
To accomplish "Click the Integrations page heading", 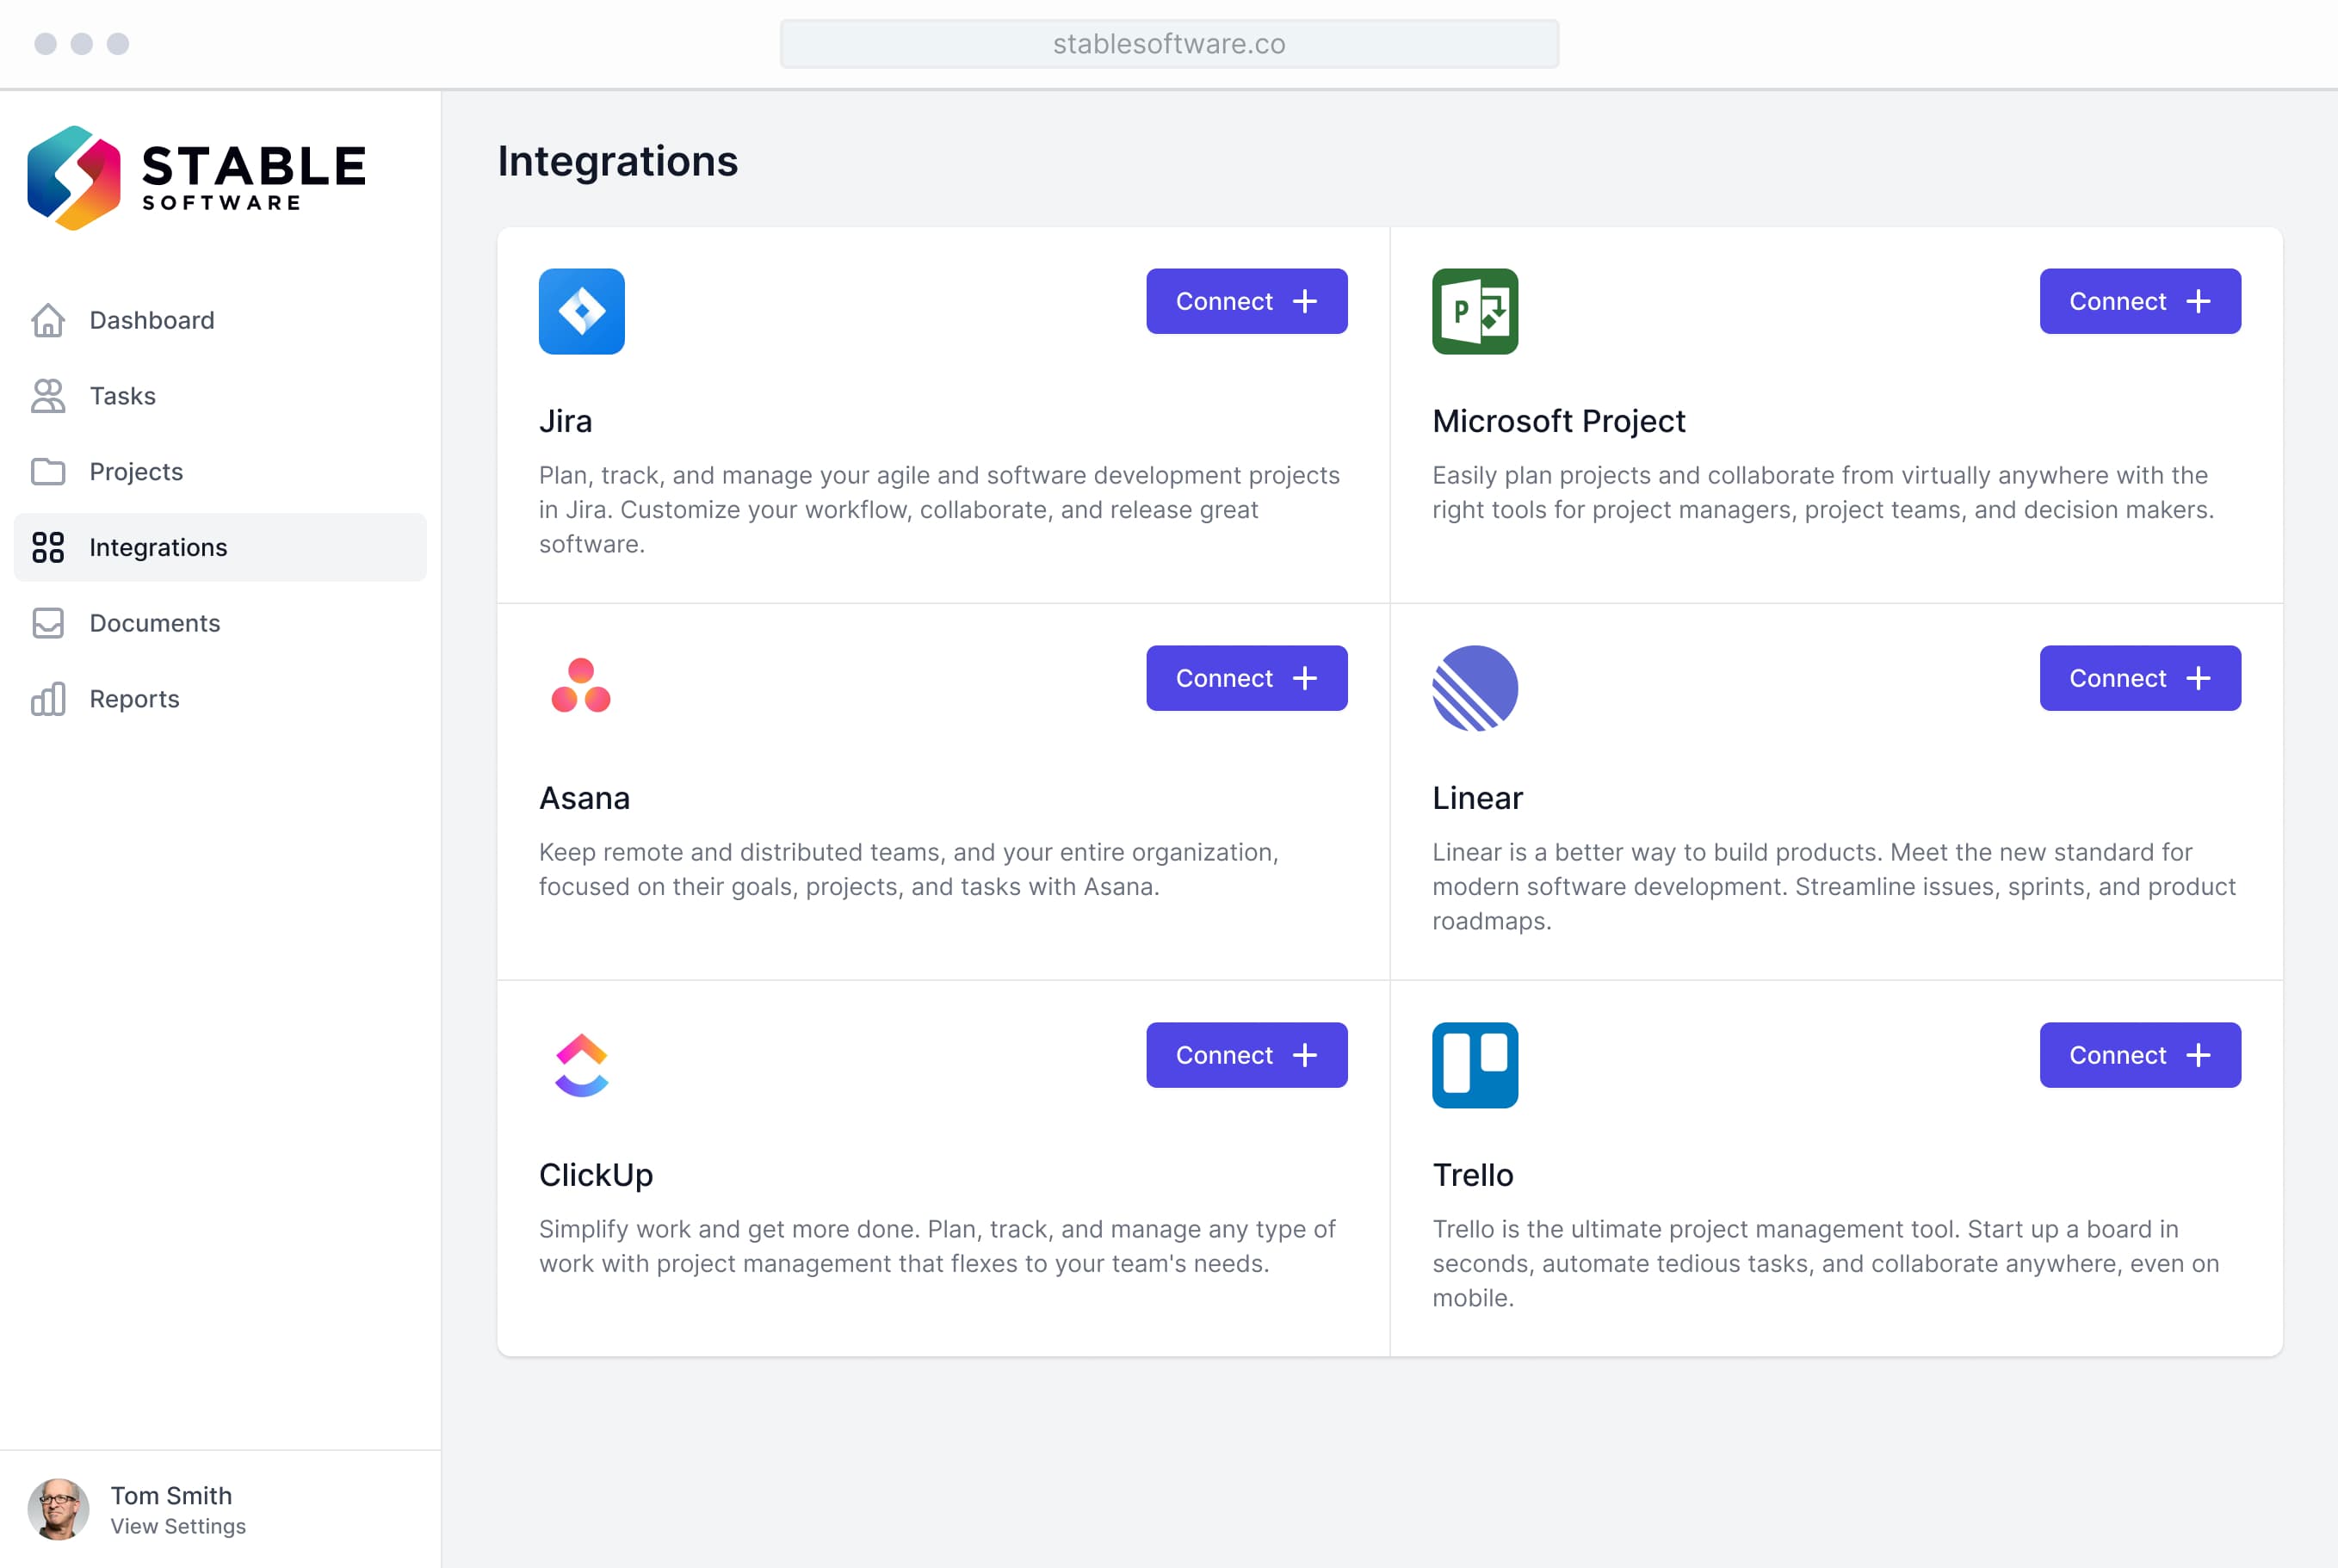I will [x=618, y=161].
